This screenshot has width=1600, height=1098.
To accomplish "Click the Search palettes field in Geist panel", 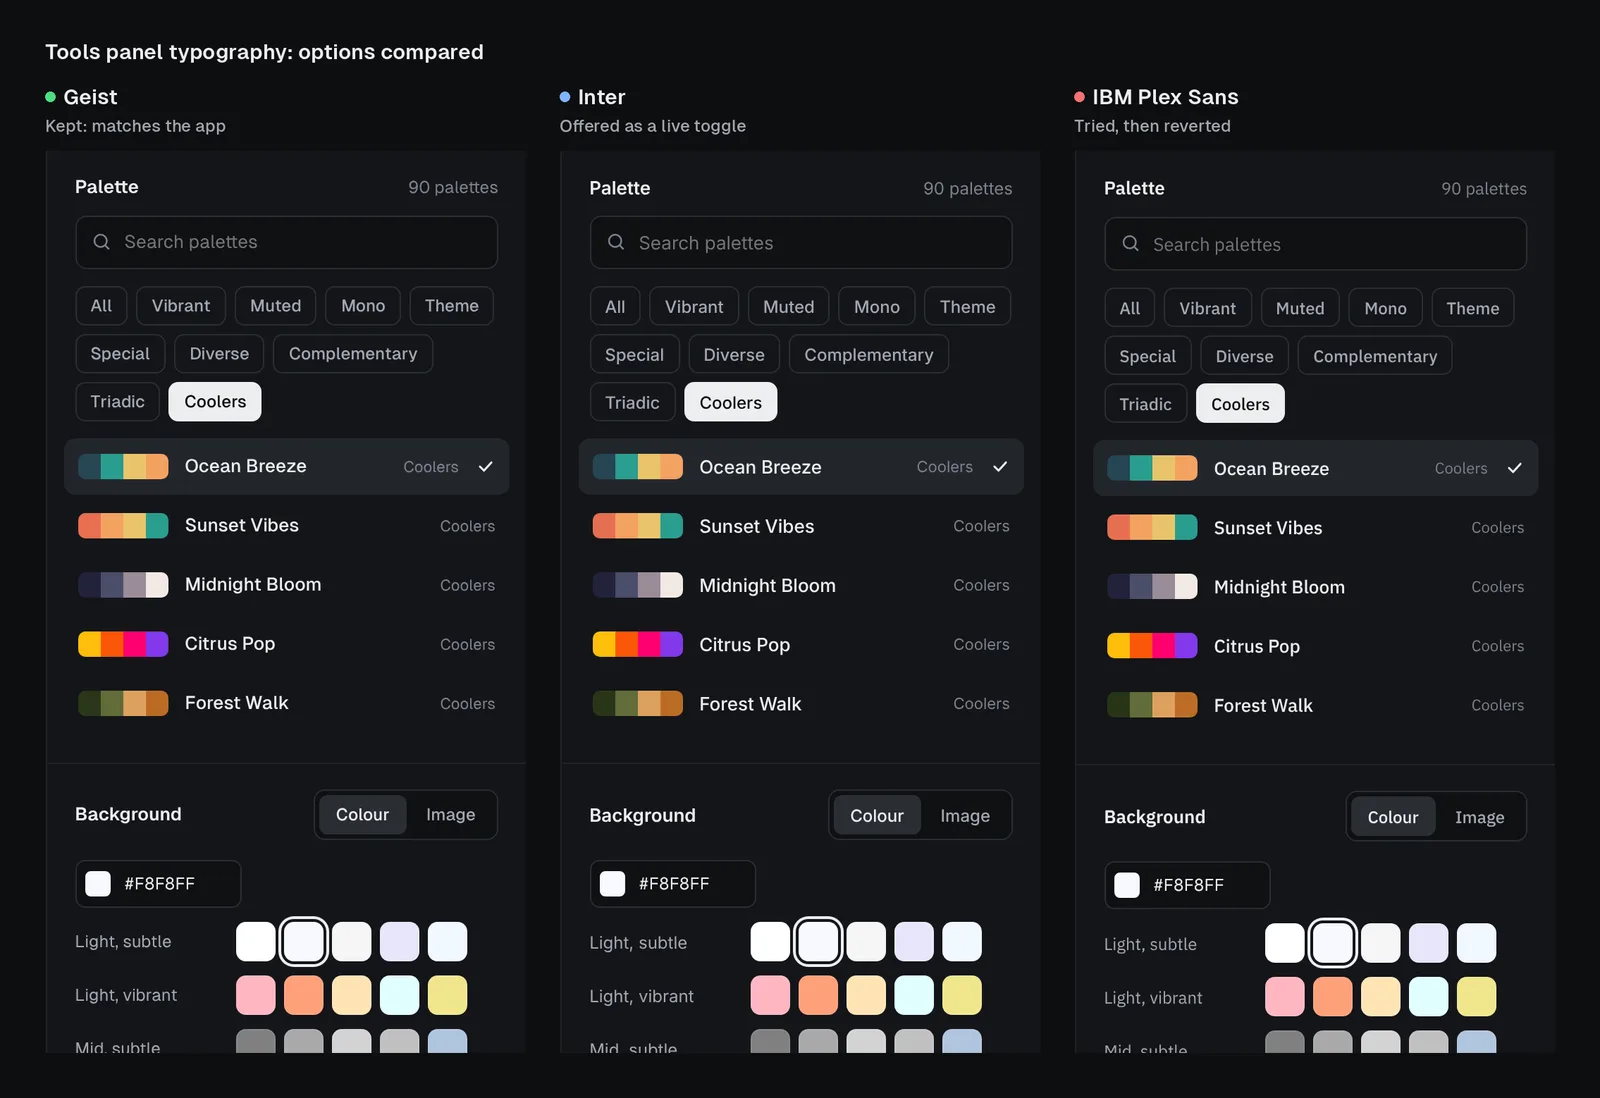I will pyautogui.click(x=286, y=242).
